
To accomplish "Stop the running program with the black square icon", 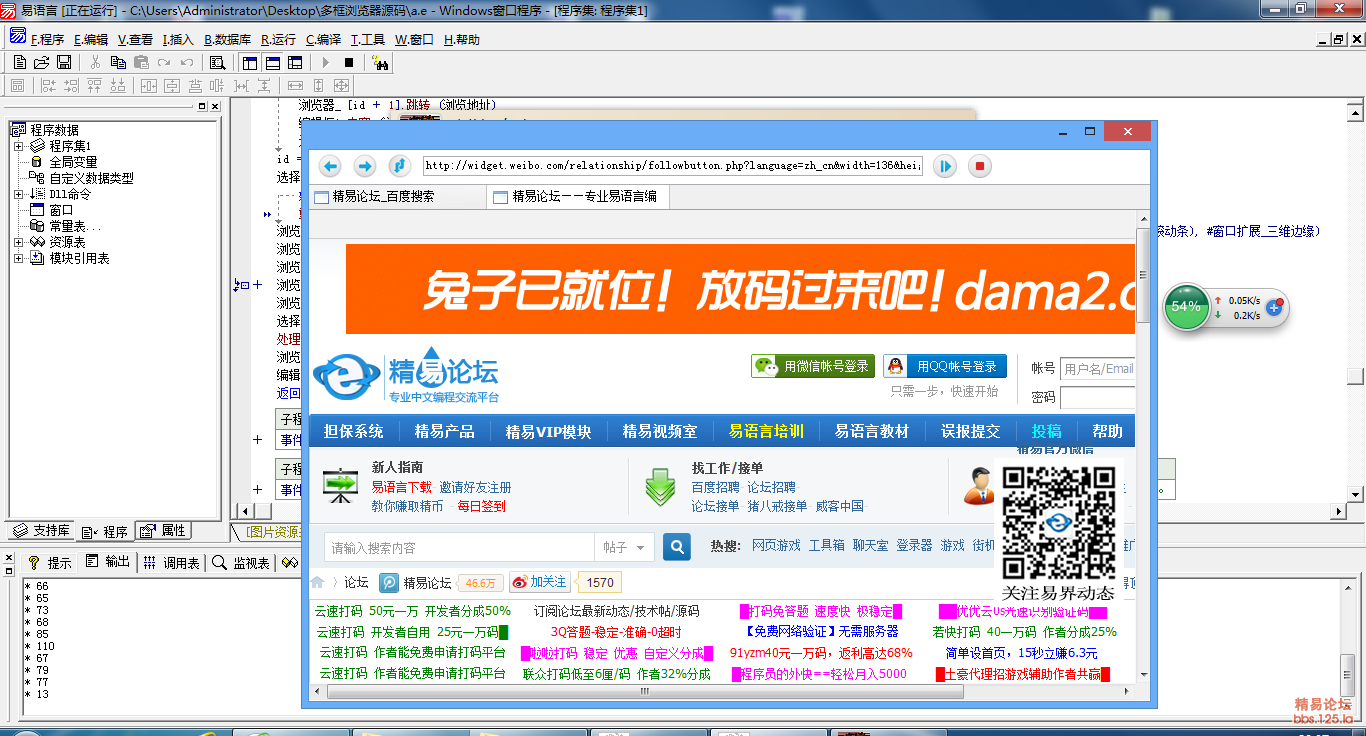I will tap(348, 62).
